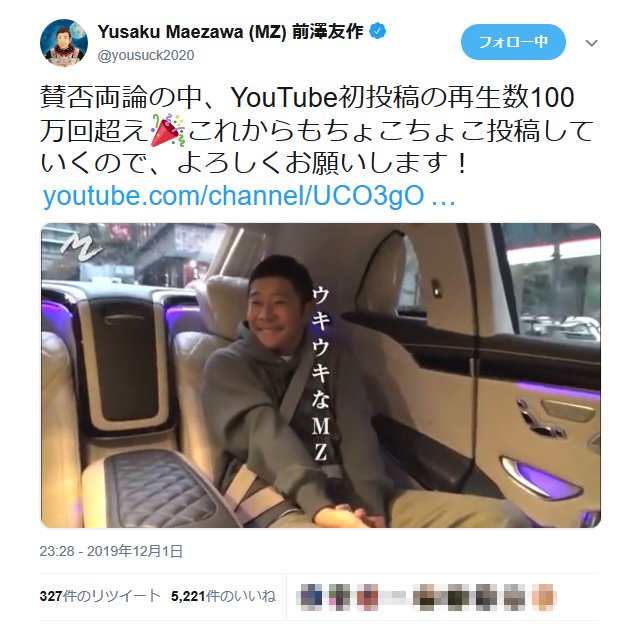Open Yusaku Maezawa's profile avatar
Screen dimensions: 640x630
[x=64, y=42]
